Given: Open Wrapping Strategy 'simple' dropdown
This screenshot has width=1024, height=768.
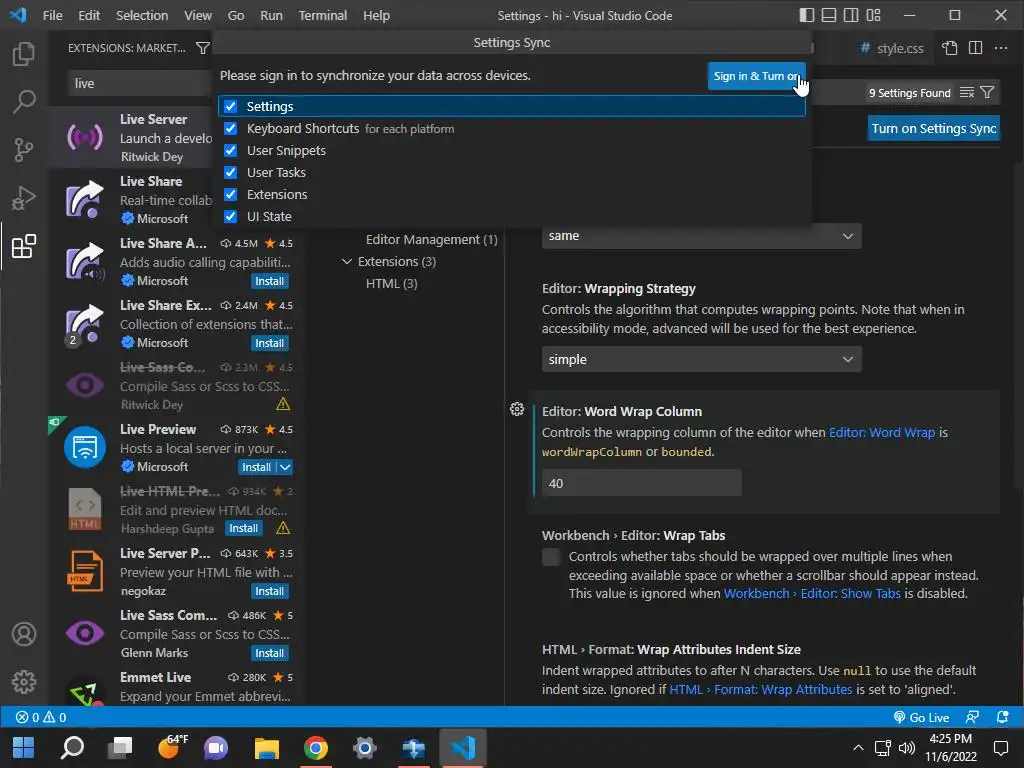Looking at the screenshot, I should coord(701,359).
